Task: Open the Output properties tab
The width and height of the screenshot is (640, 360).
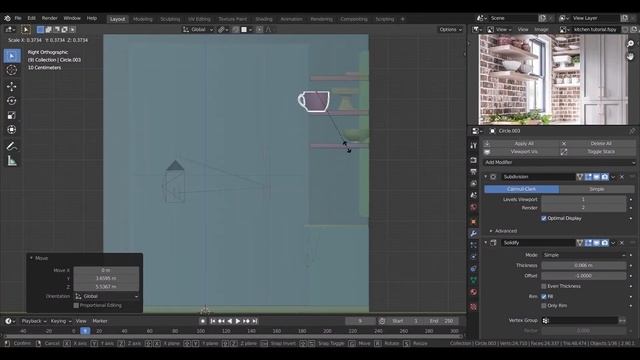Action: pyautogui.click(x=473, y=172)
